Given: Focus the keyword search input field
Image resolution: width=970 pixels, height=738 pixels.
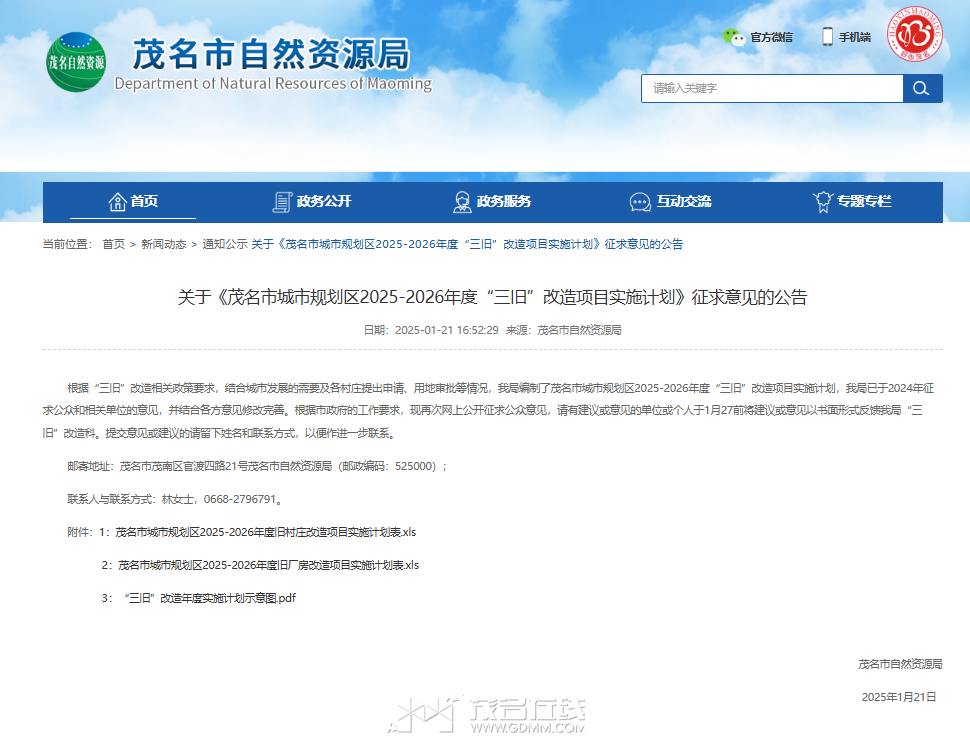Looking at the screenshot, I should [x=770, y=88].
